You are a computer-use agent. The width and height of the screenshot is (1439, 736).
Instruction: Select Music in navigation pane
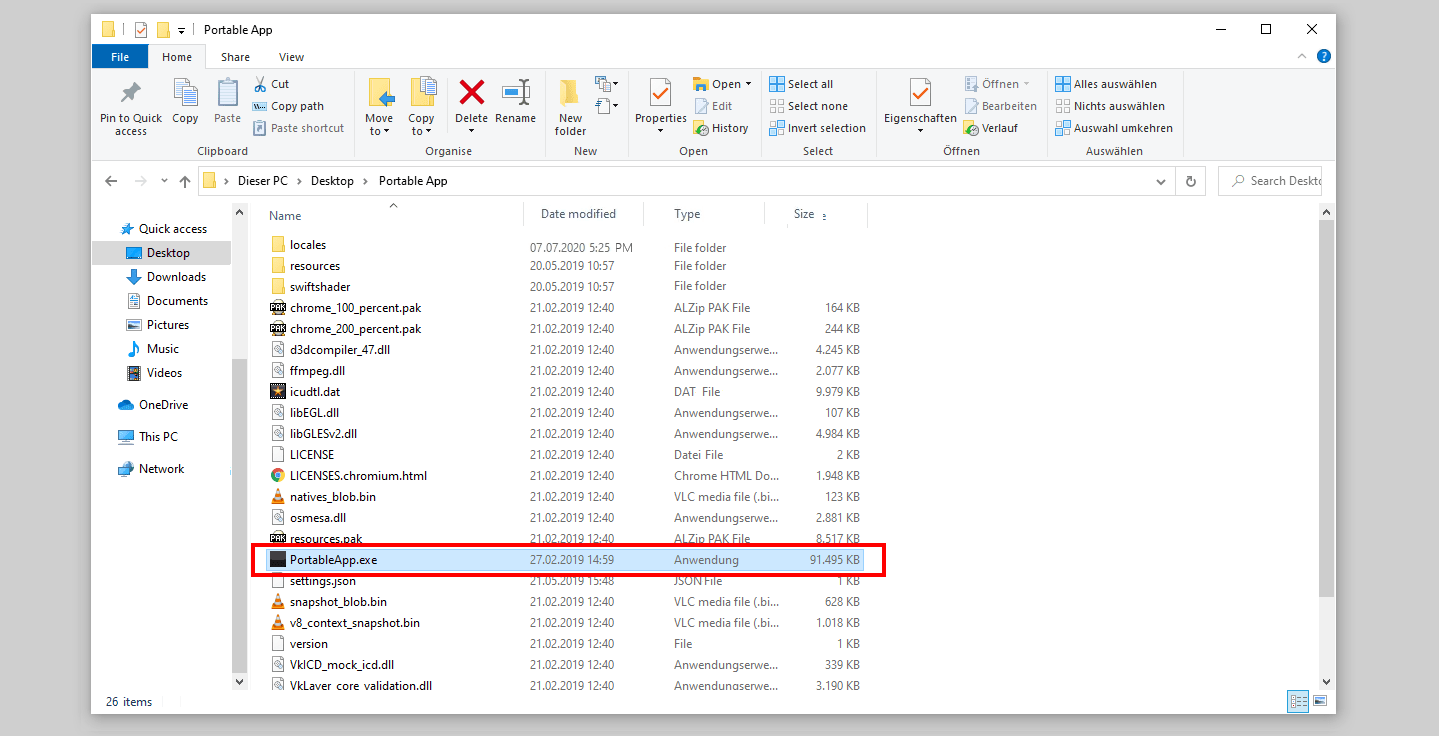pos(153,349)
